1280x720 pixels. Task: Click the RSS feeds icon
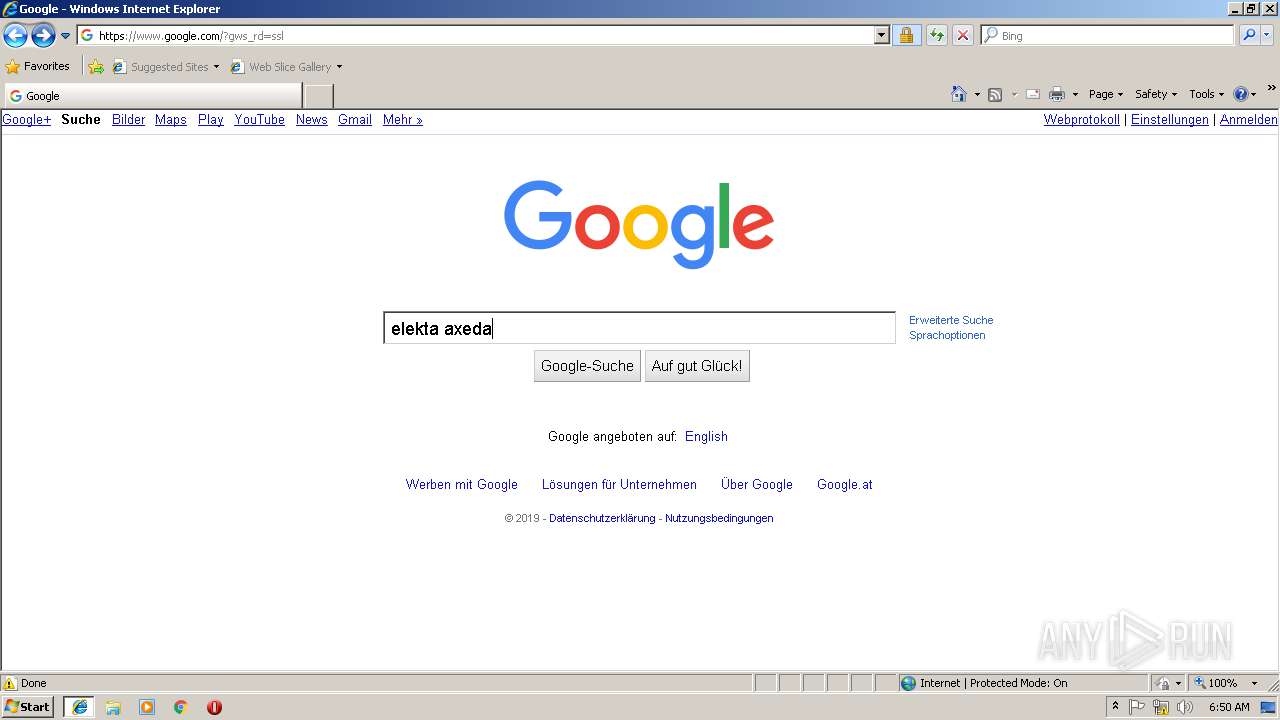pyautogui.click(x=995, y=94)
